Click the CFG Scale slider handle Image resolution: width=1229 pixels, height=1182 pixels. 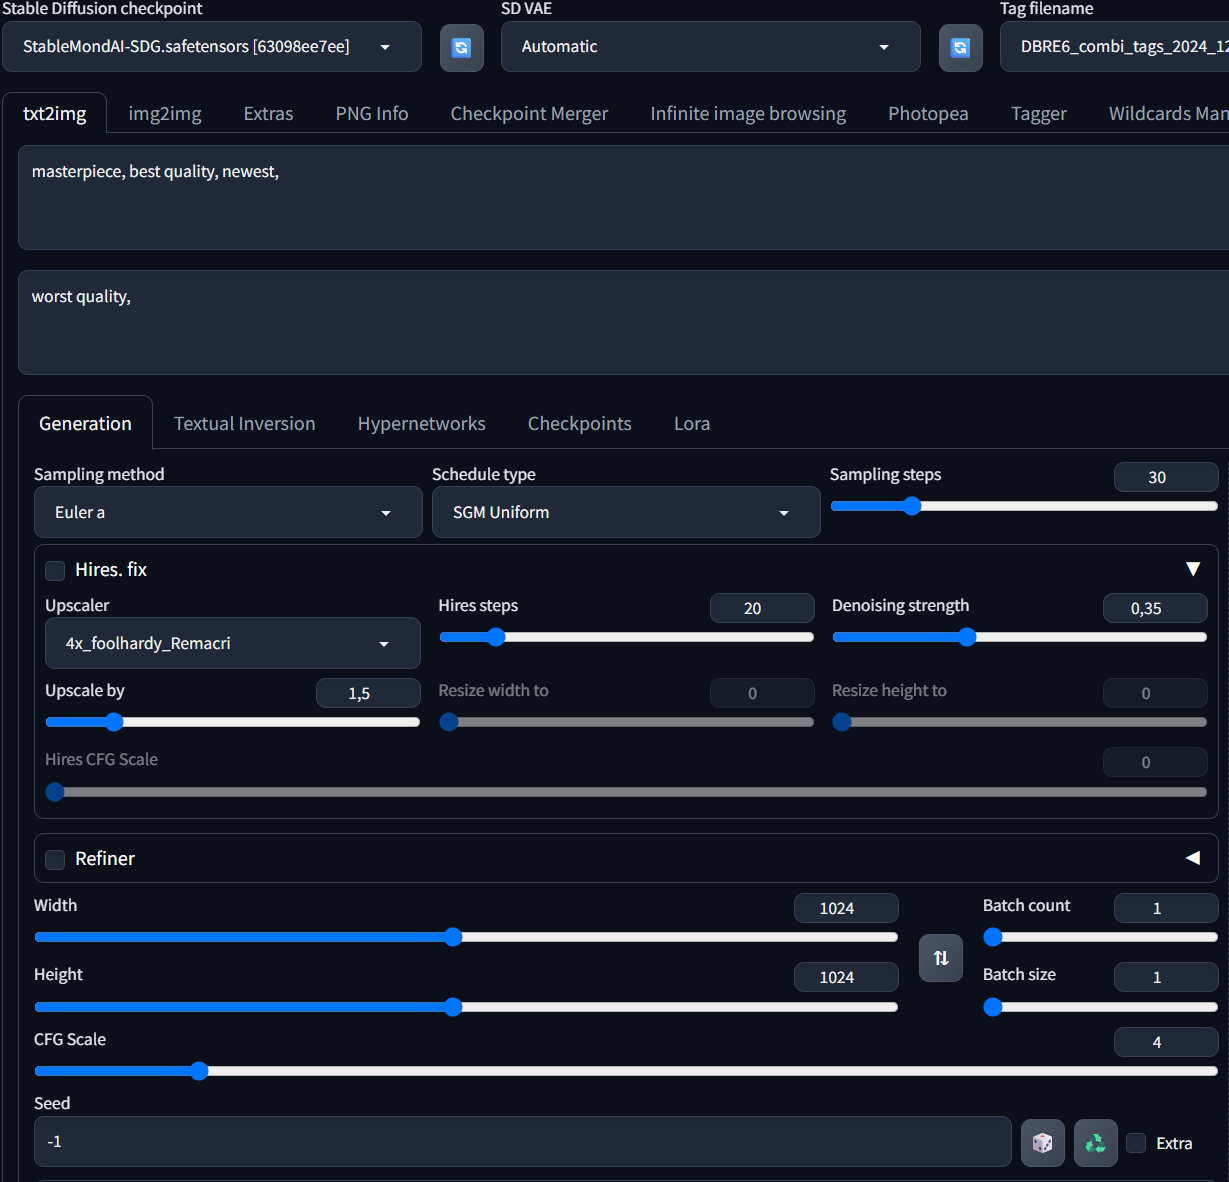199,1071
